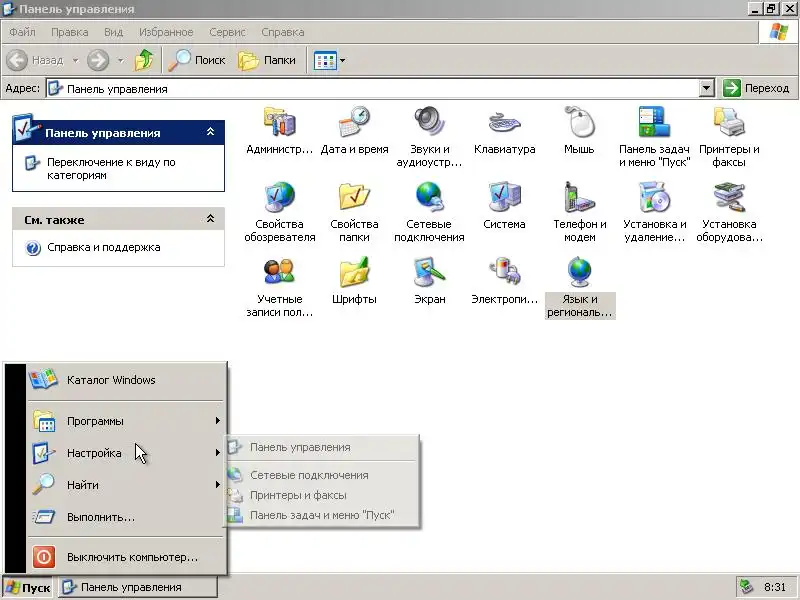This screenshot has width=800, height=600.
Task: Open the forward history dropdown arrow
Action: tap(120, 60)
